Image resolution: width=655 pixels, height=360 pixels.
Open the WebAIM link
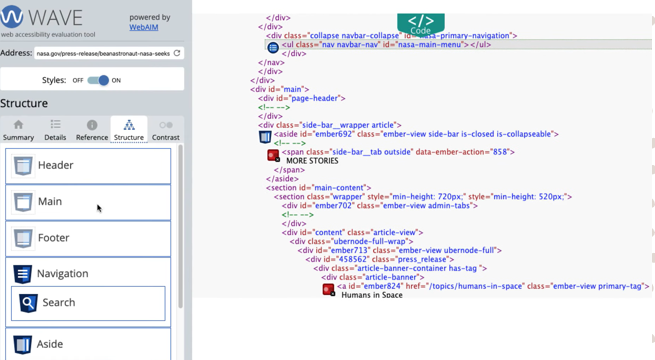(x=144, y=27)
